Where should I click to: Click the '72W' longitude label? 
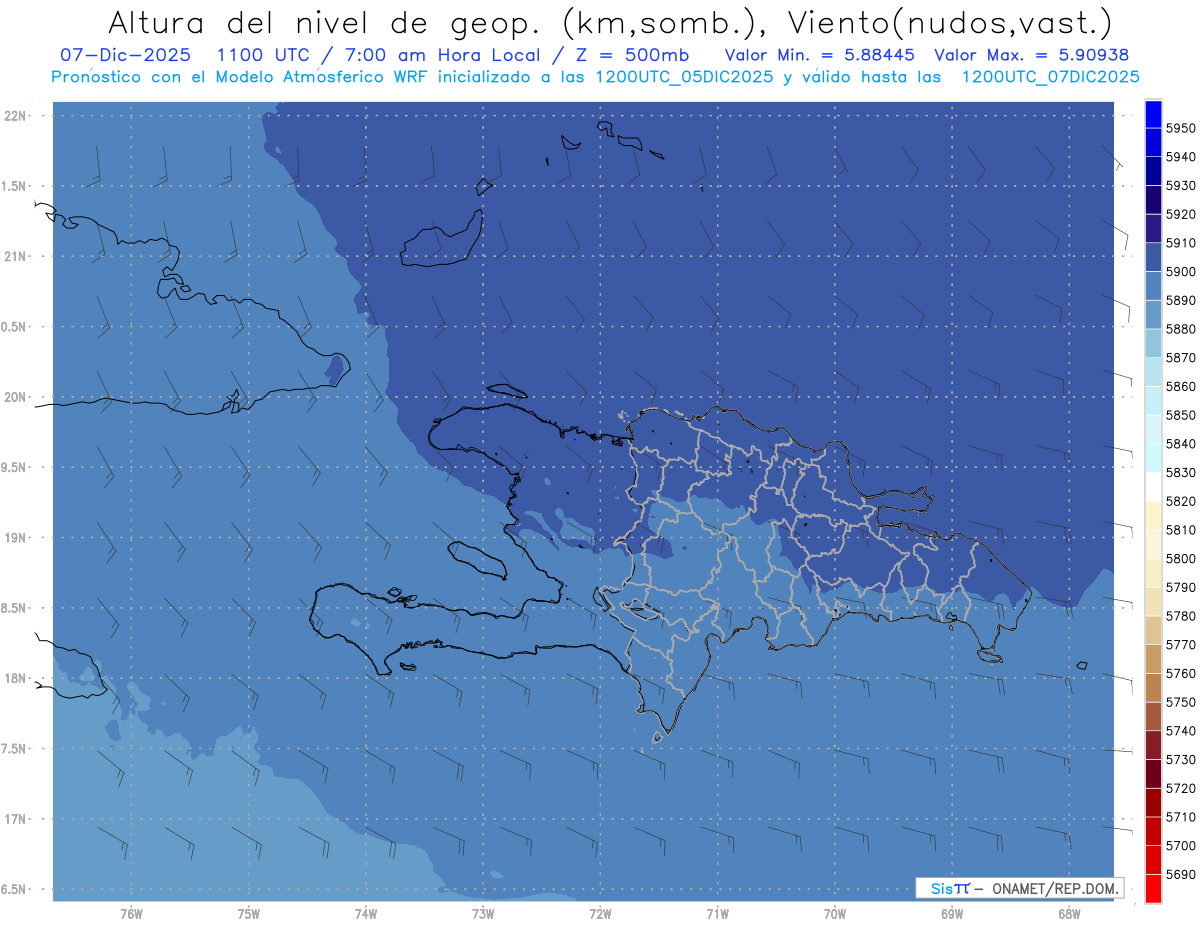pyautogui.click(x=600, y=914)
